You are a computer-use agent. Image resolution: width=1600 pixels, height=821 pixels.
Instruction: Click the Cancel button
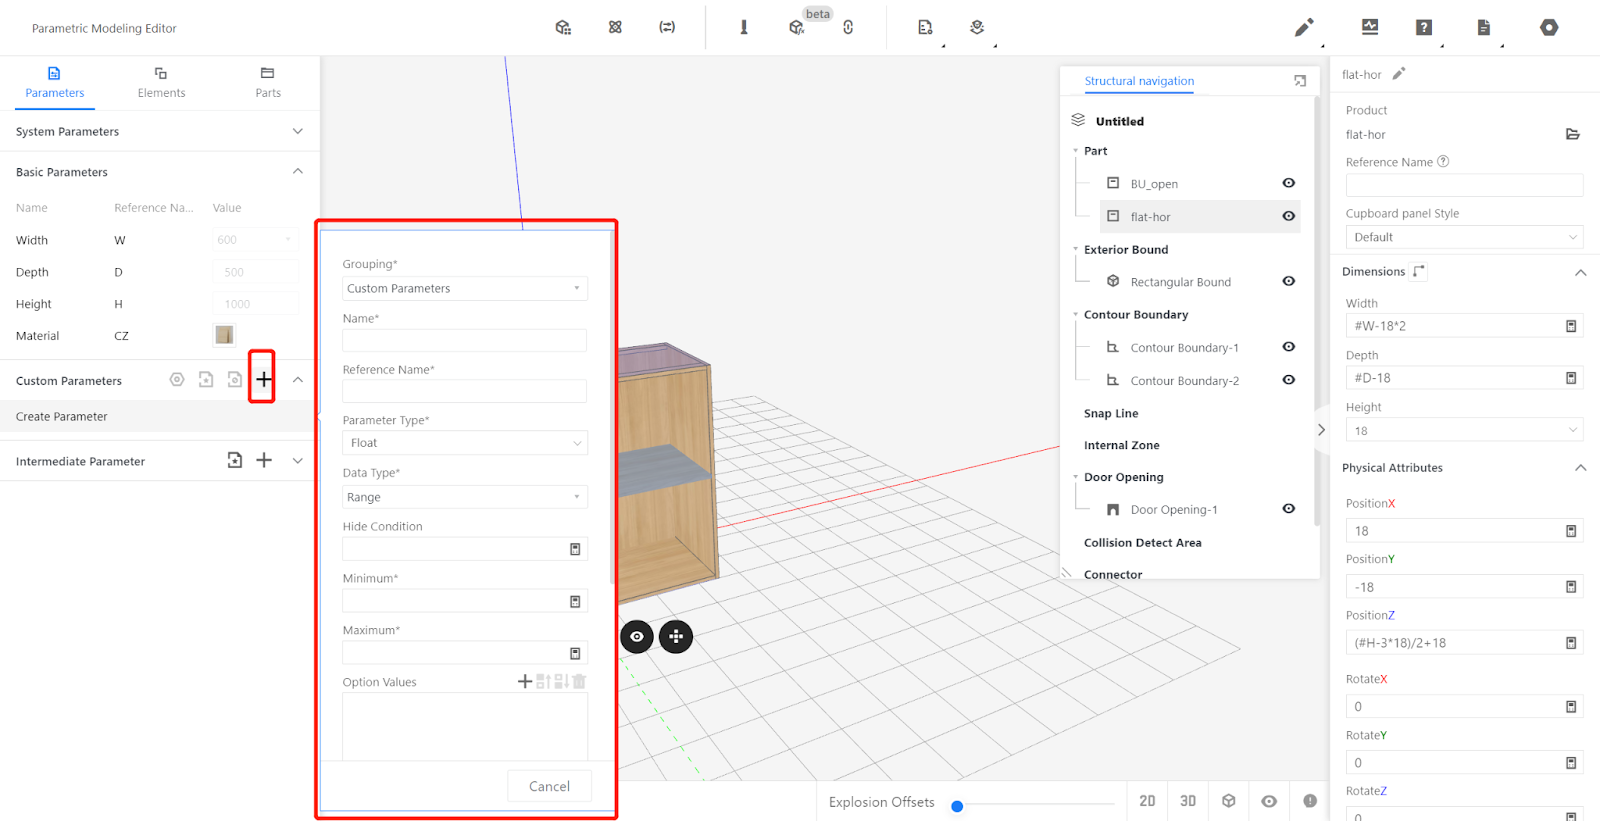[x=549, y=786]
